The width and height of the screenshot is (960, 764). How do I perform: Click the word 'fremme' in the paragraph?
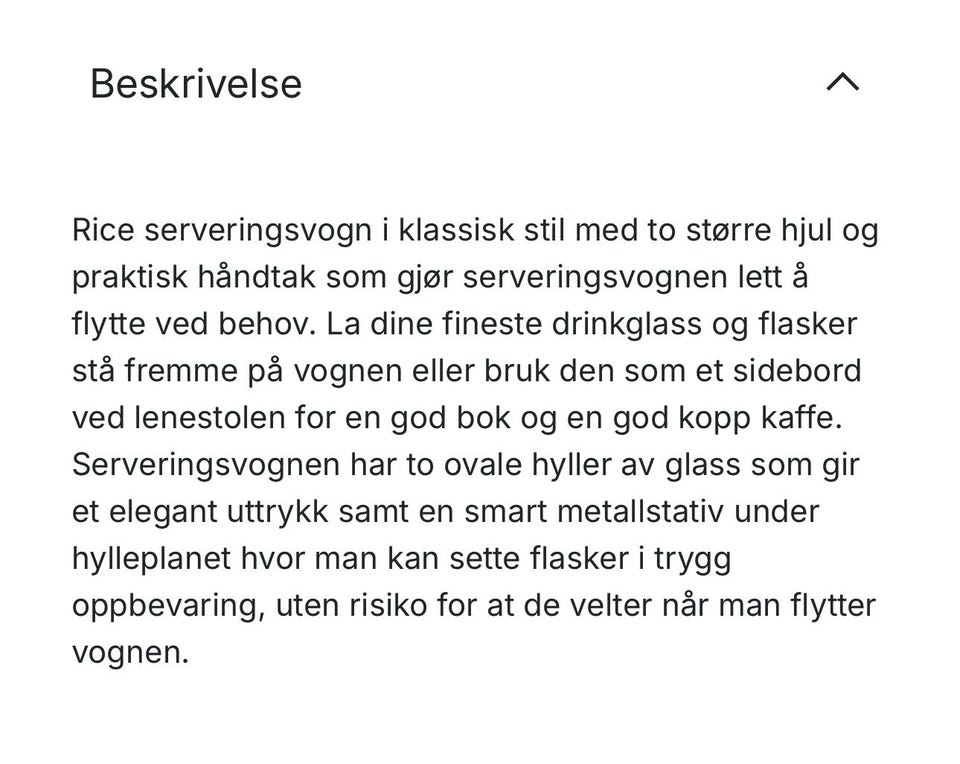(181, 371)
